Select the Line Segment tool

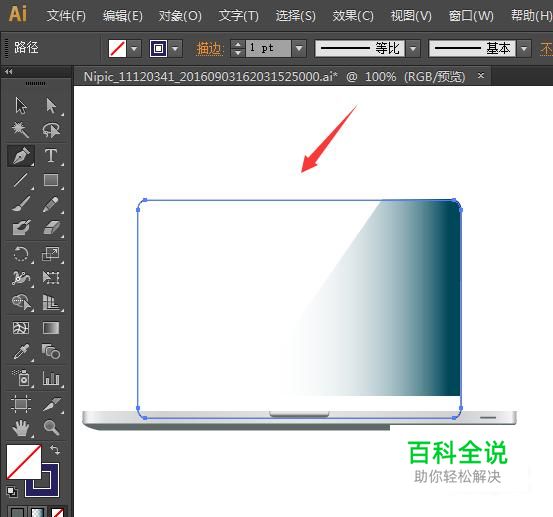[x=21, y=180]
